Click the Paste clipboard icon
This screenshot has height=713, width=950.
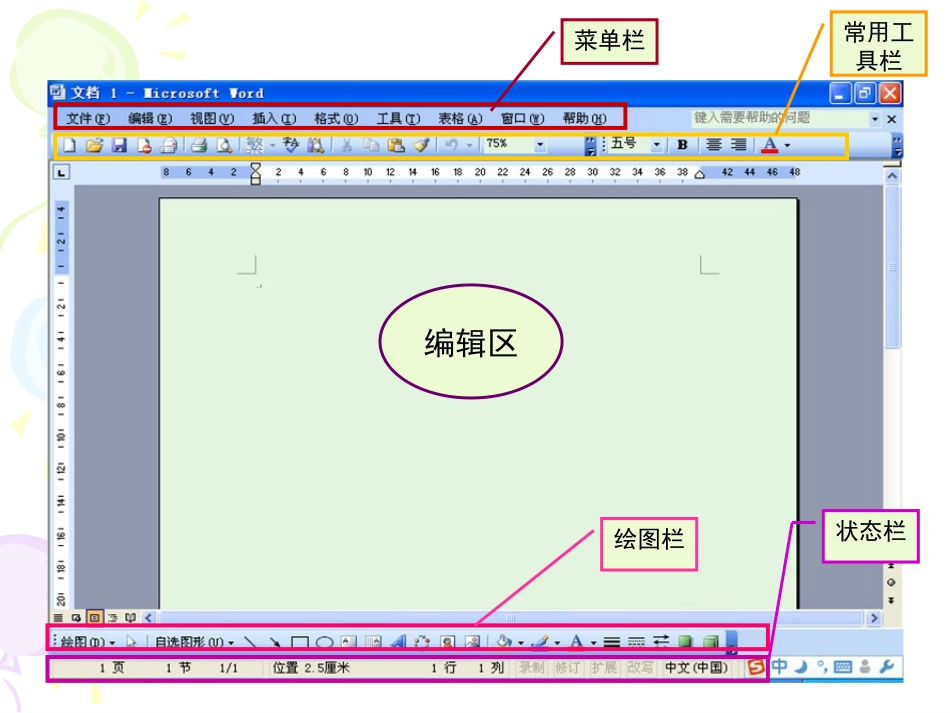[x=396, y=145]
